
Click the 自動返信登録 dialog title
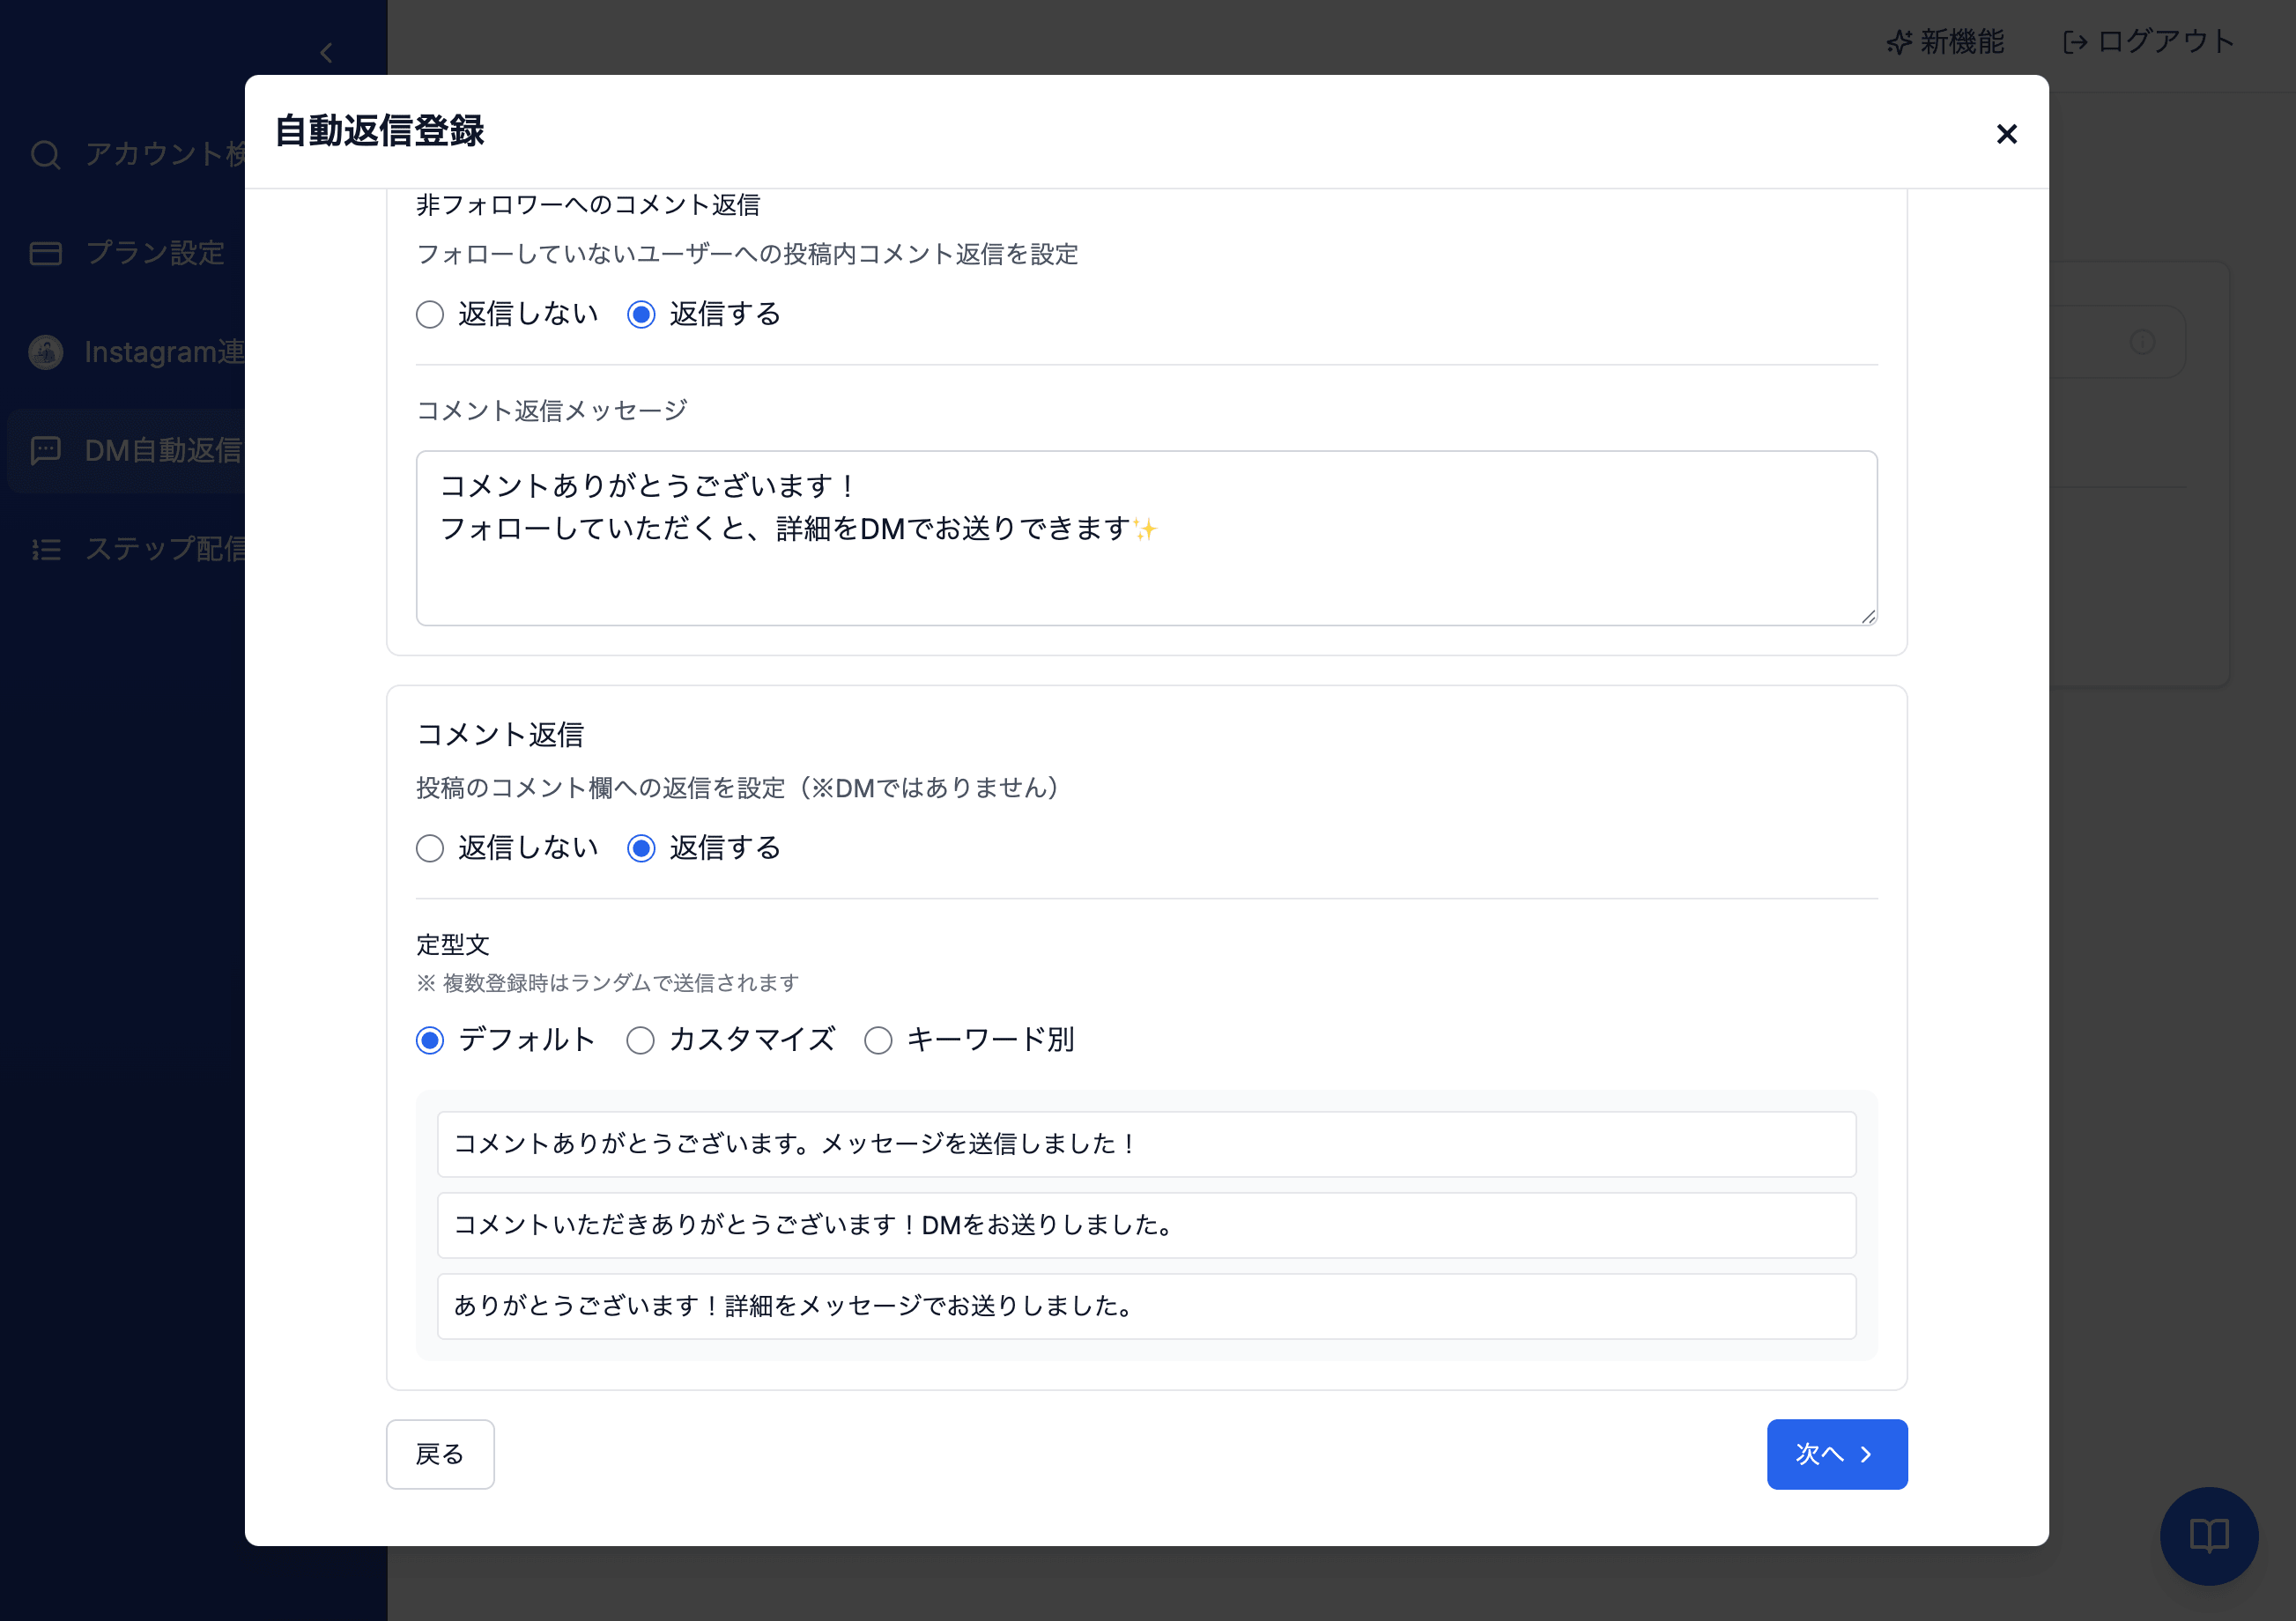pos(380,131)
